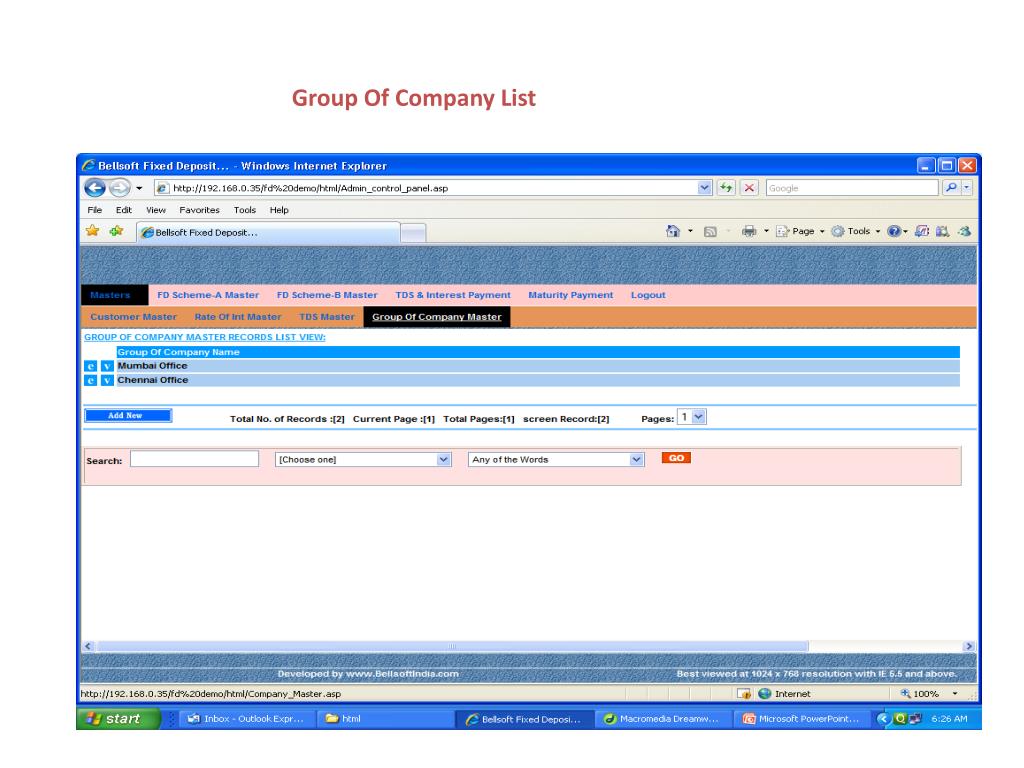Open the Help menu

point(279,210)
